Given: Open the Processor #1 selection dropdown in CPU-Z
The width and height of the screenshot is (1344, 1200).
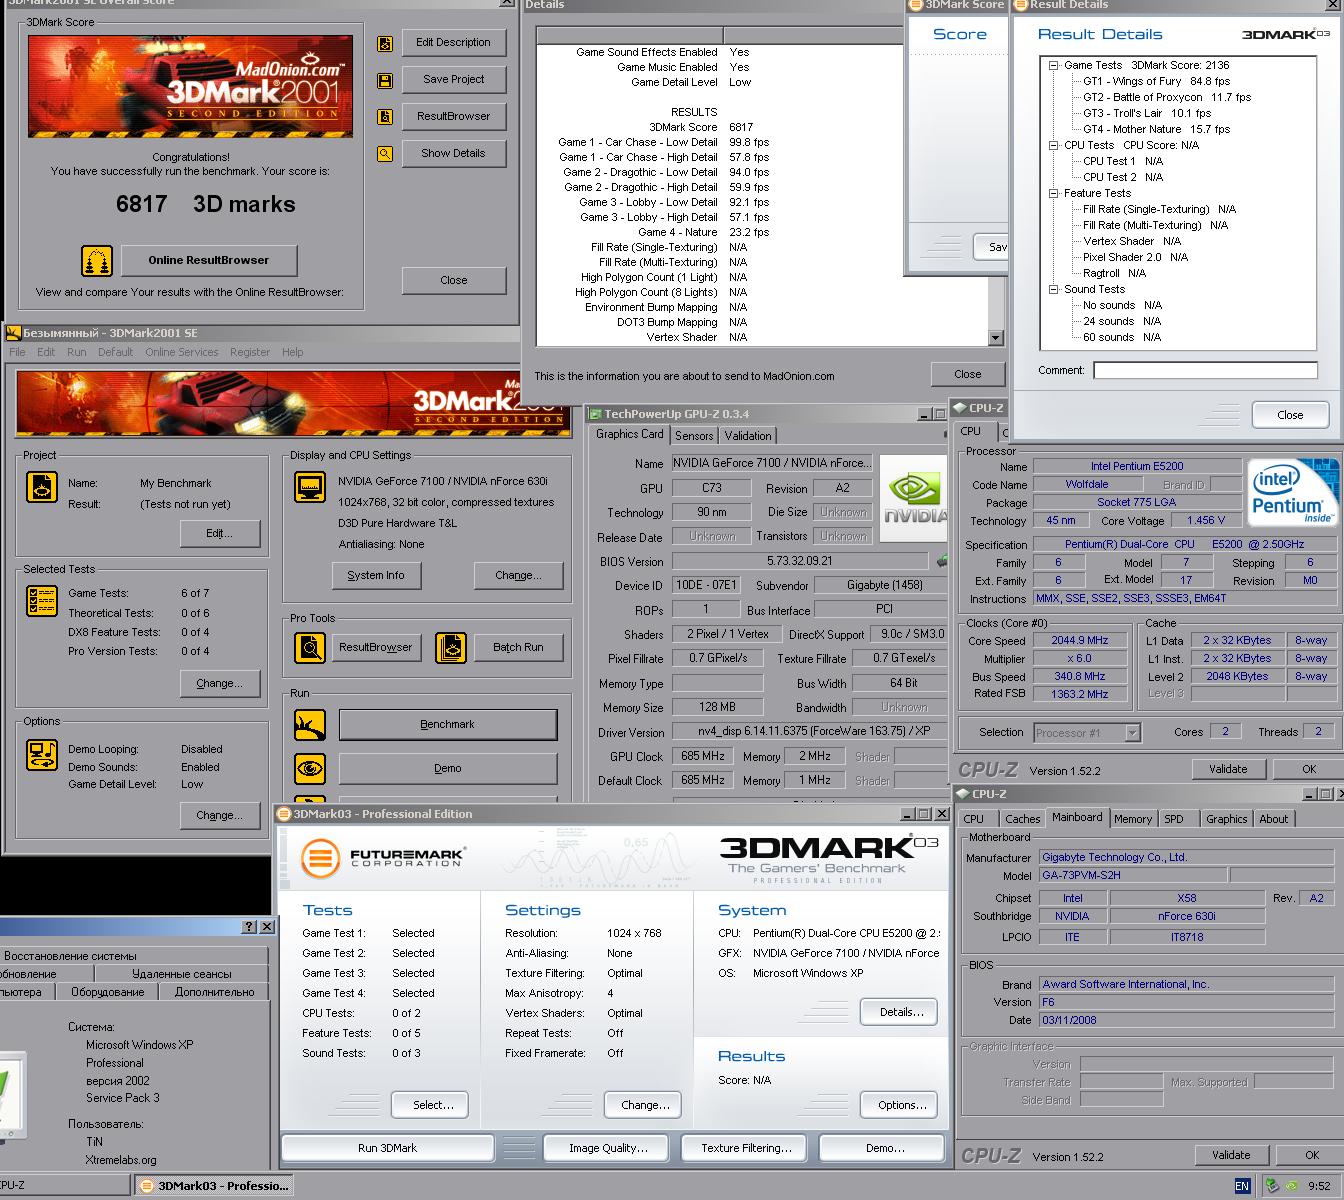Looking at the screenshot, I should pyautogui.click(x=1132, y=733).
